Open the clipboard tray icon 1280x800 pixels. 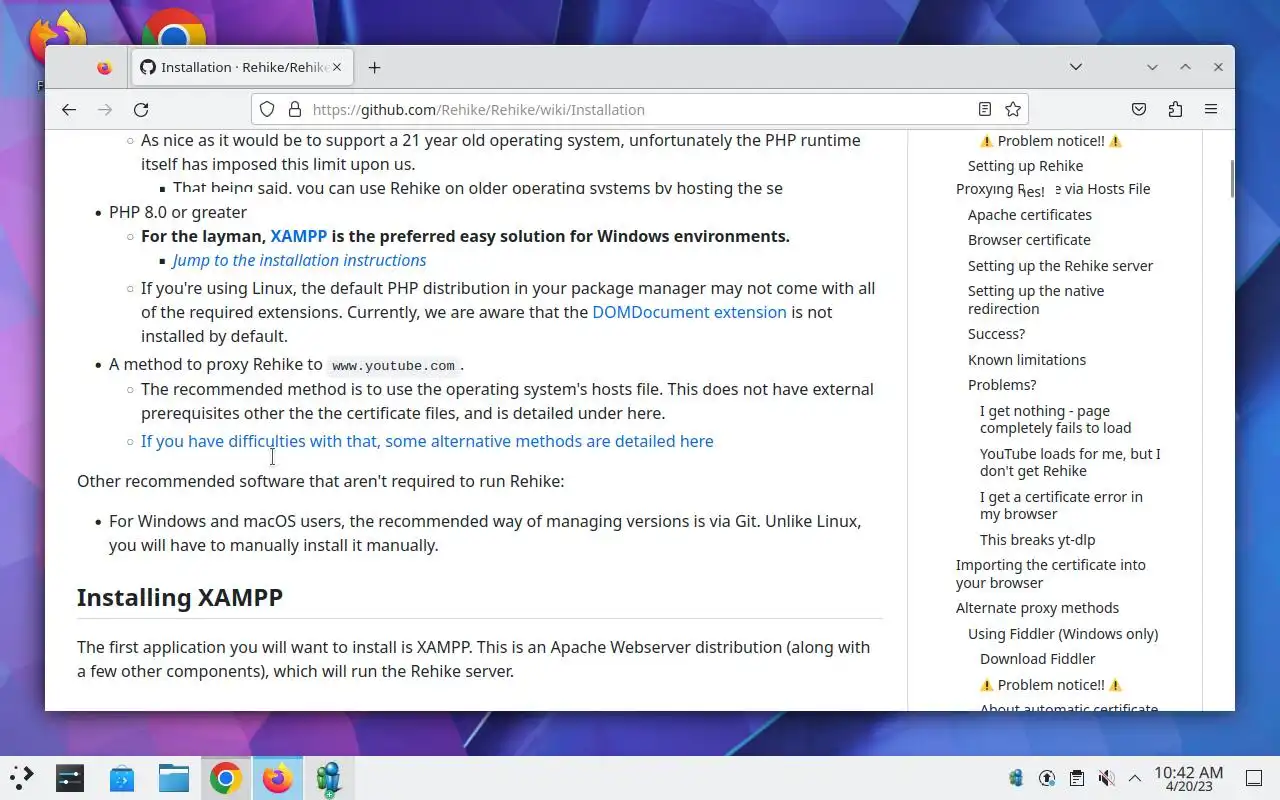tap(1076, 778)
